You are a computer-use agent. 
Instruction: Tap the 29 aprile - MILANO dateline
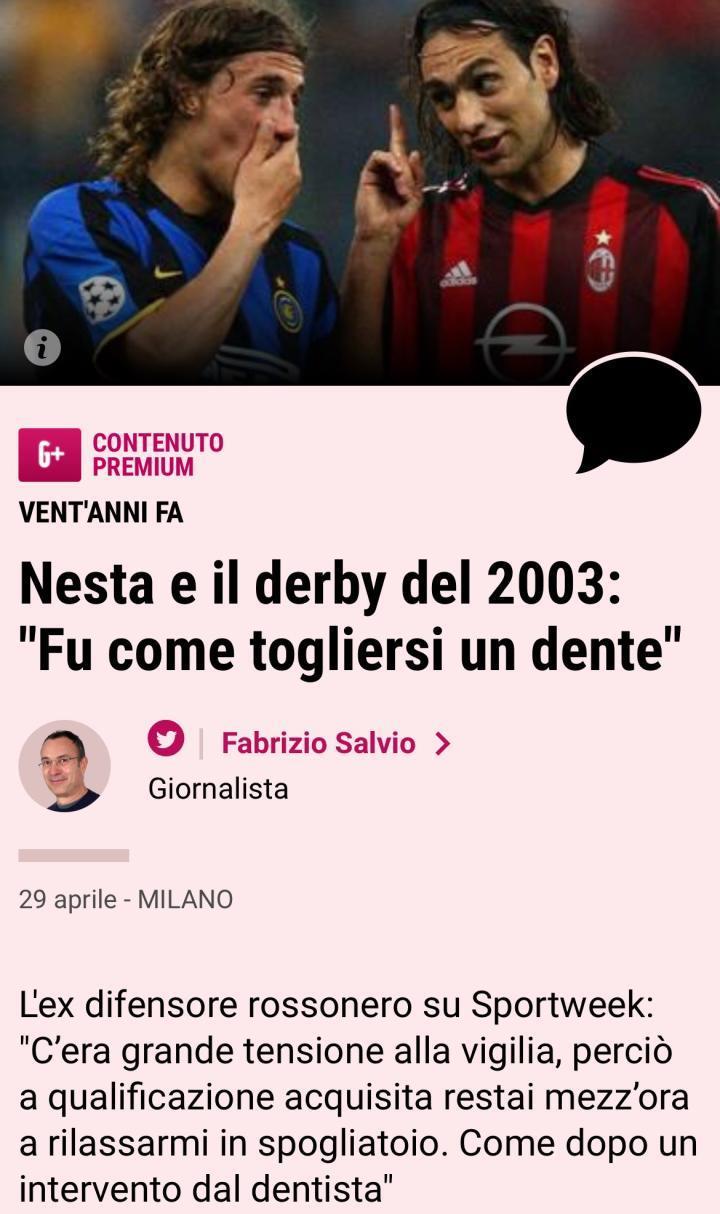click(x=126, y=899)
